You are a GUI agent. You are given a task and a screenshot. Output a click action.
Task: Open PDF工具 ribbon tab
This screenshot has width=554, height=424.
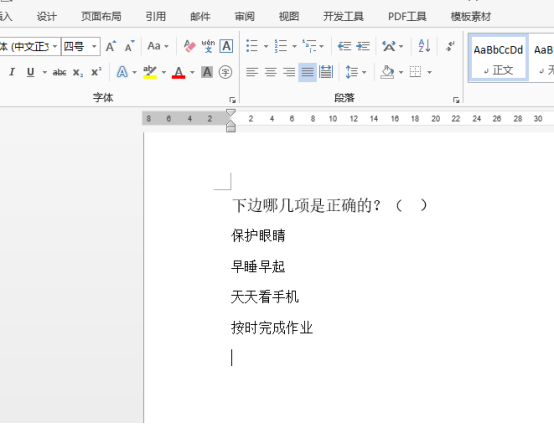pos(407,17)
